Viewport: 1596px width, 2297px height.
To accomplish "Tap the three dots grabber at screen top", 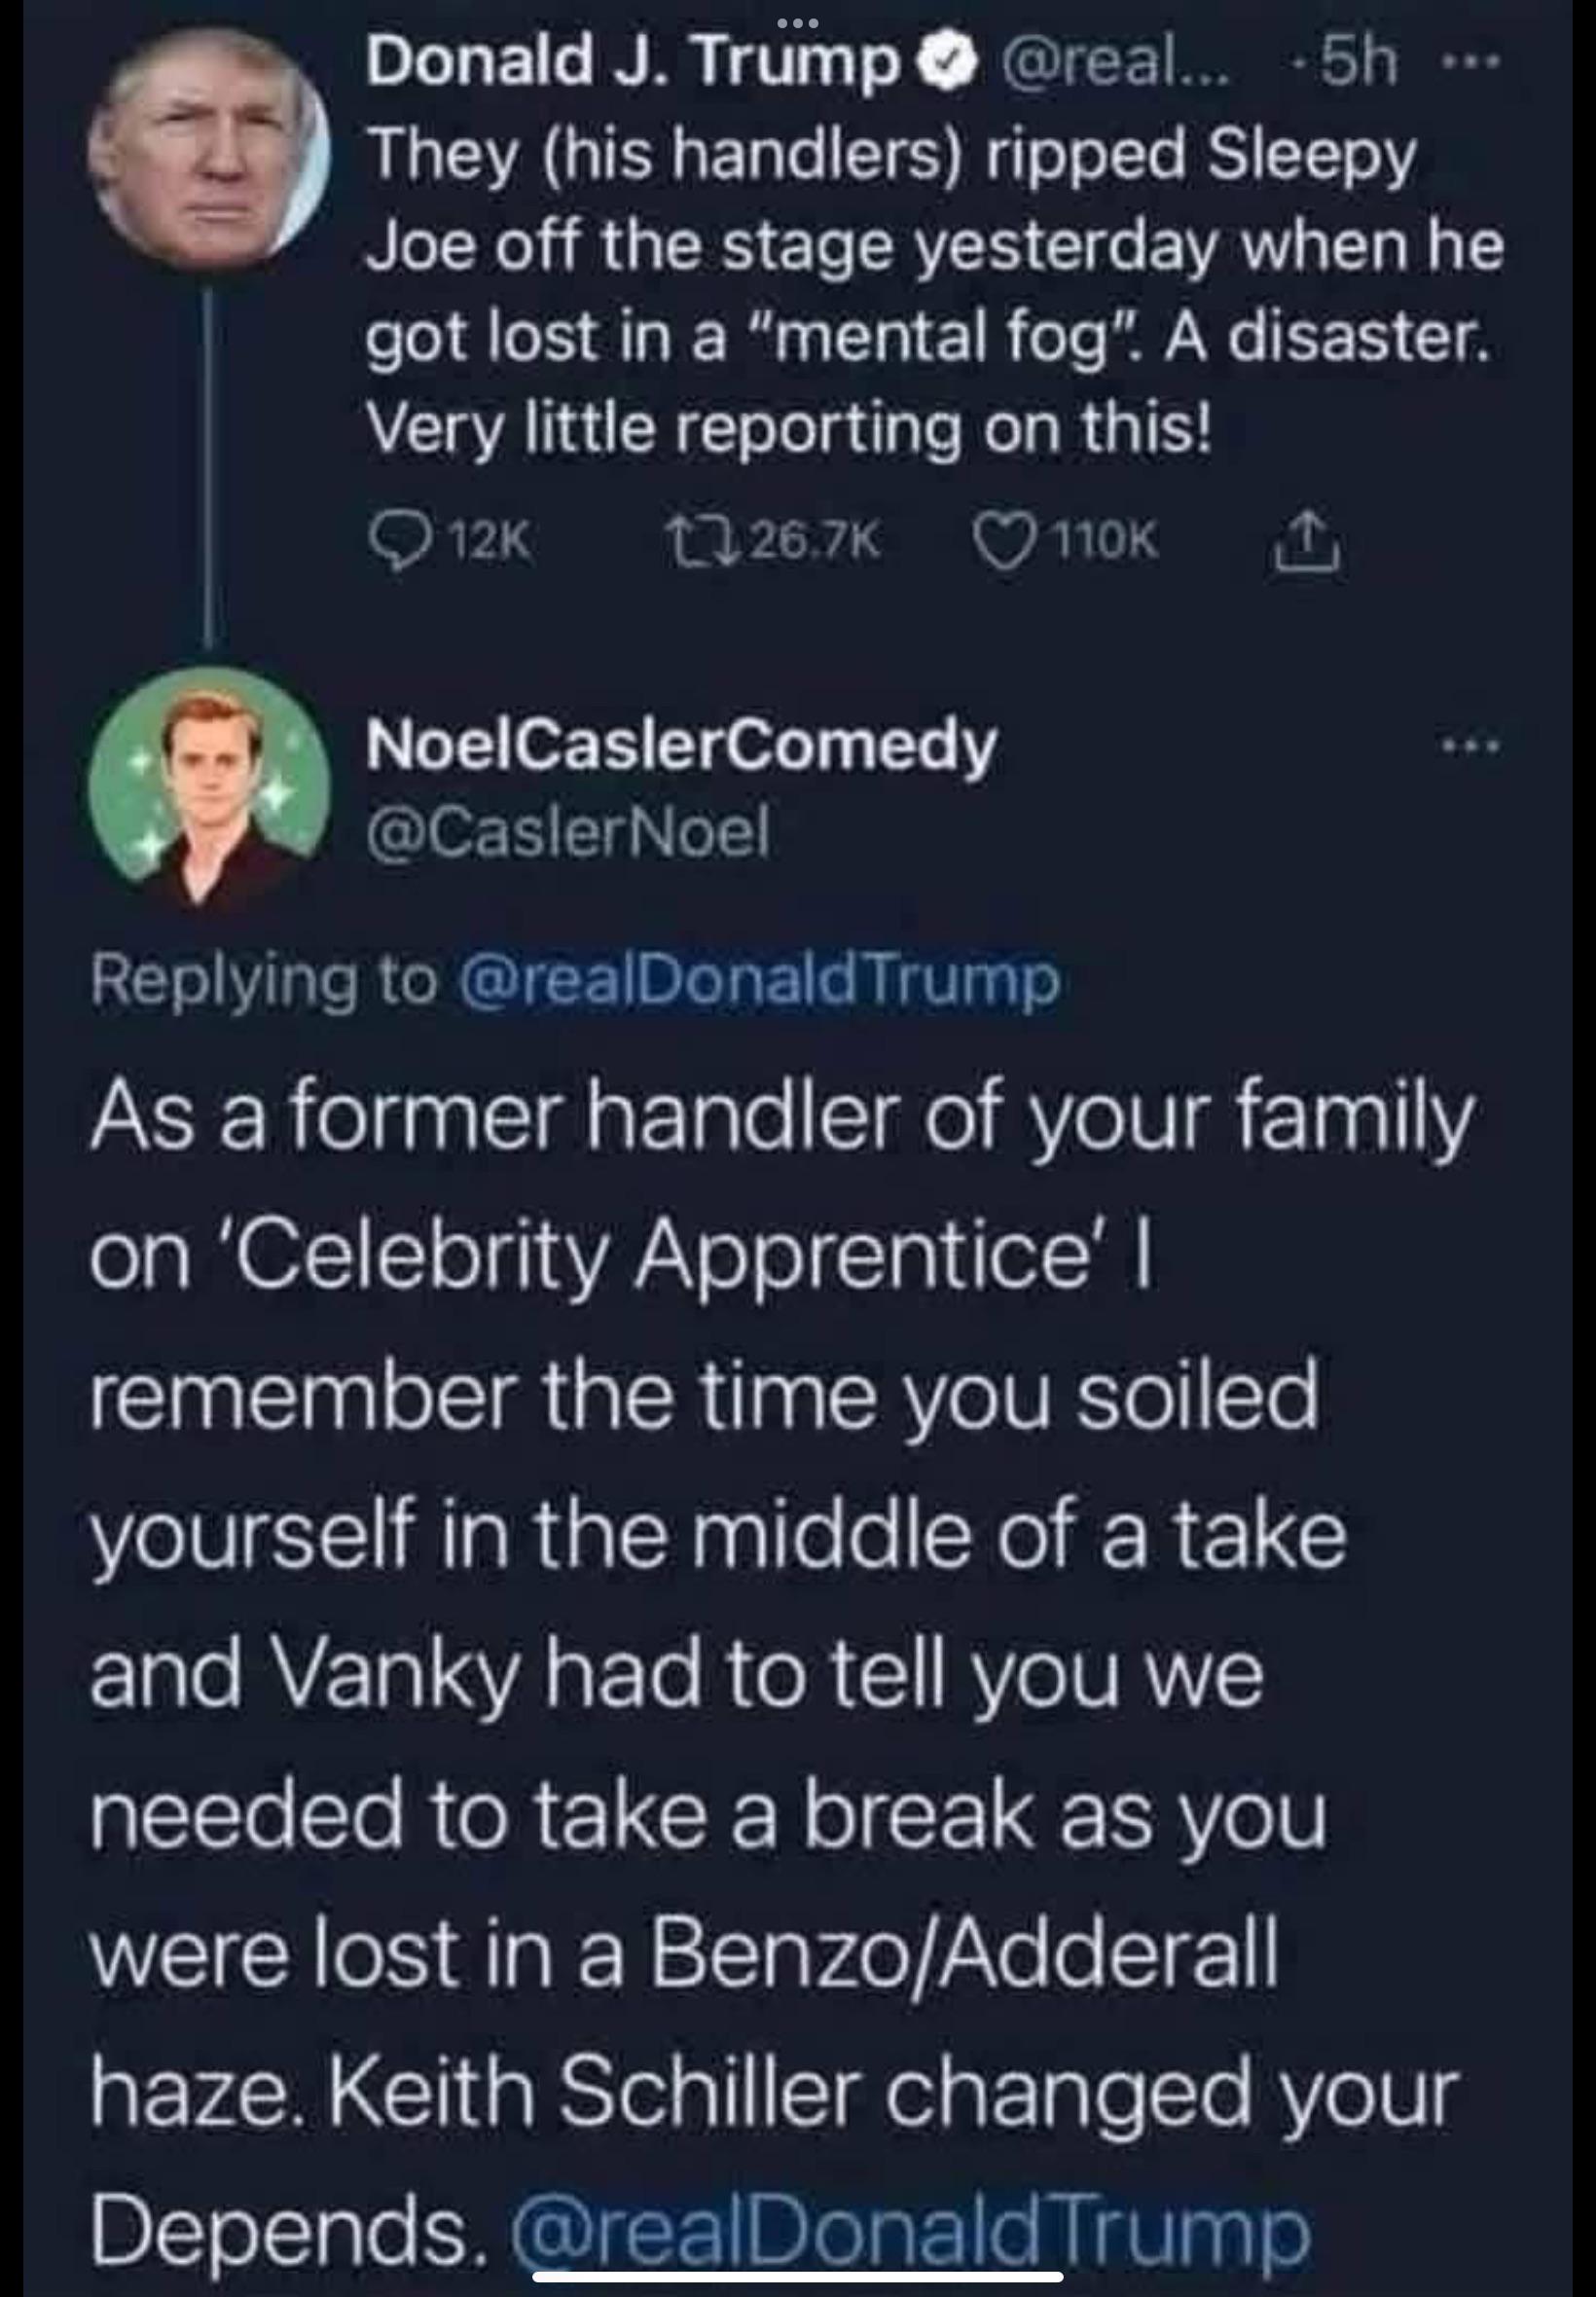I will 798,22.
